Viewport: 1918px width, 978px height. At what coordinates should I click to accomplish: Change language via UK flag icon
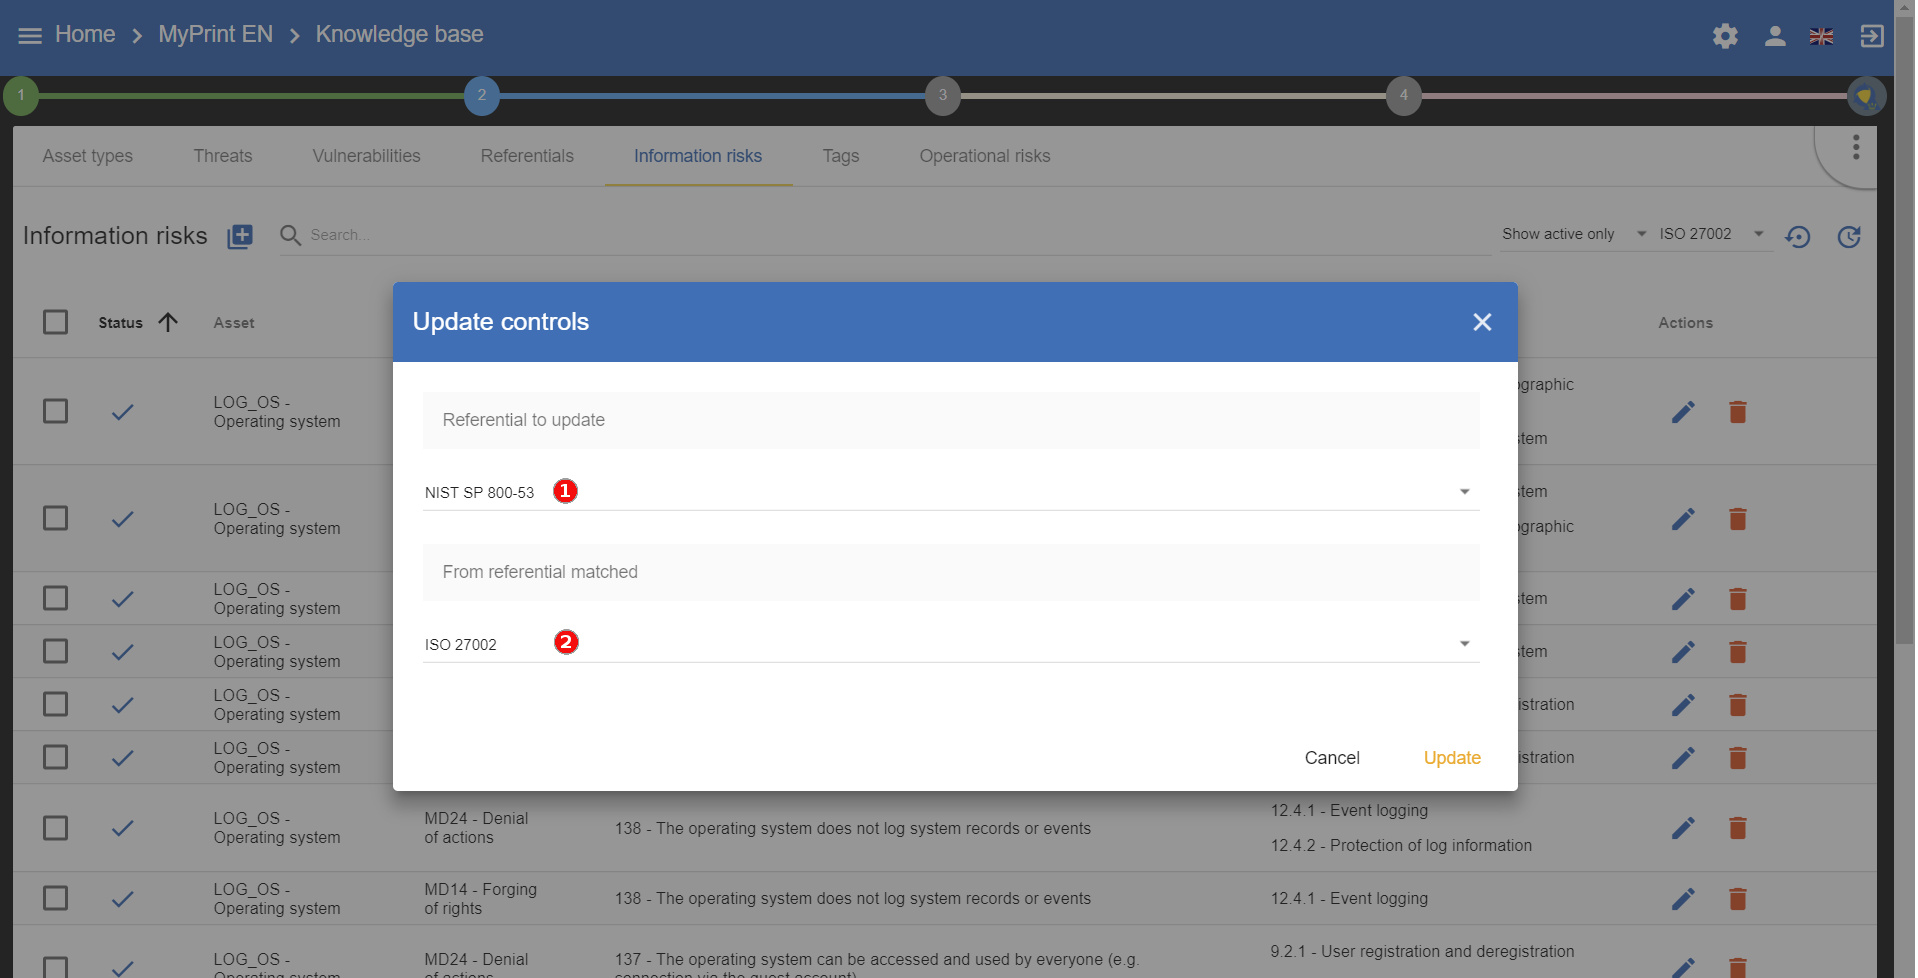1821,37
